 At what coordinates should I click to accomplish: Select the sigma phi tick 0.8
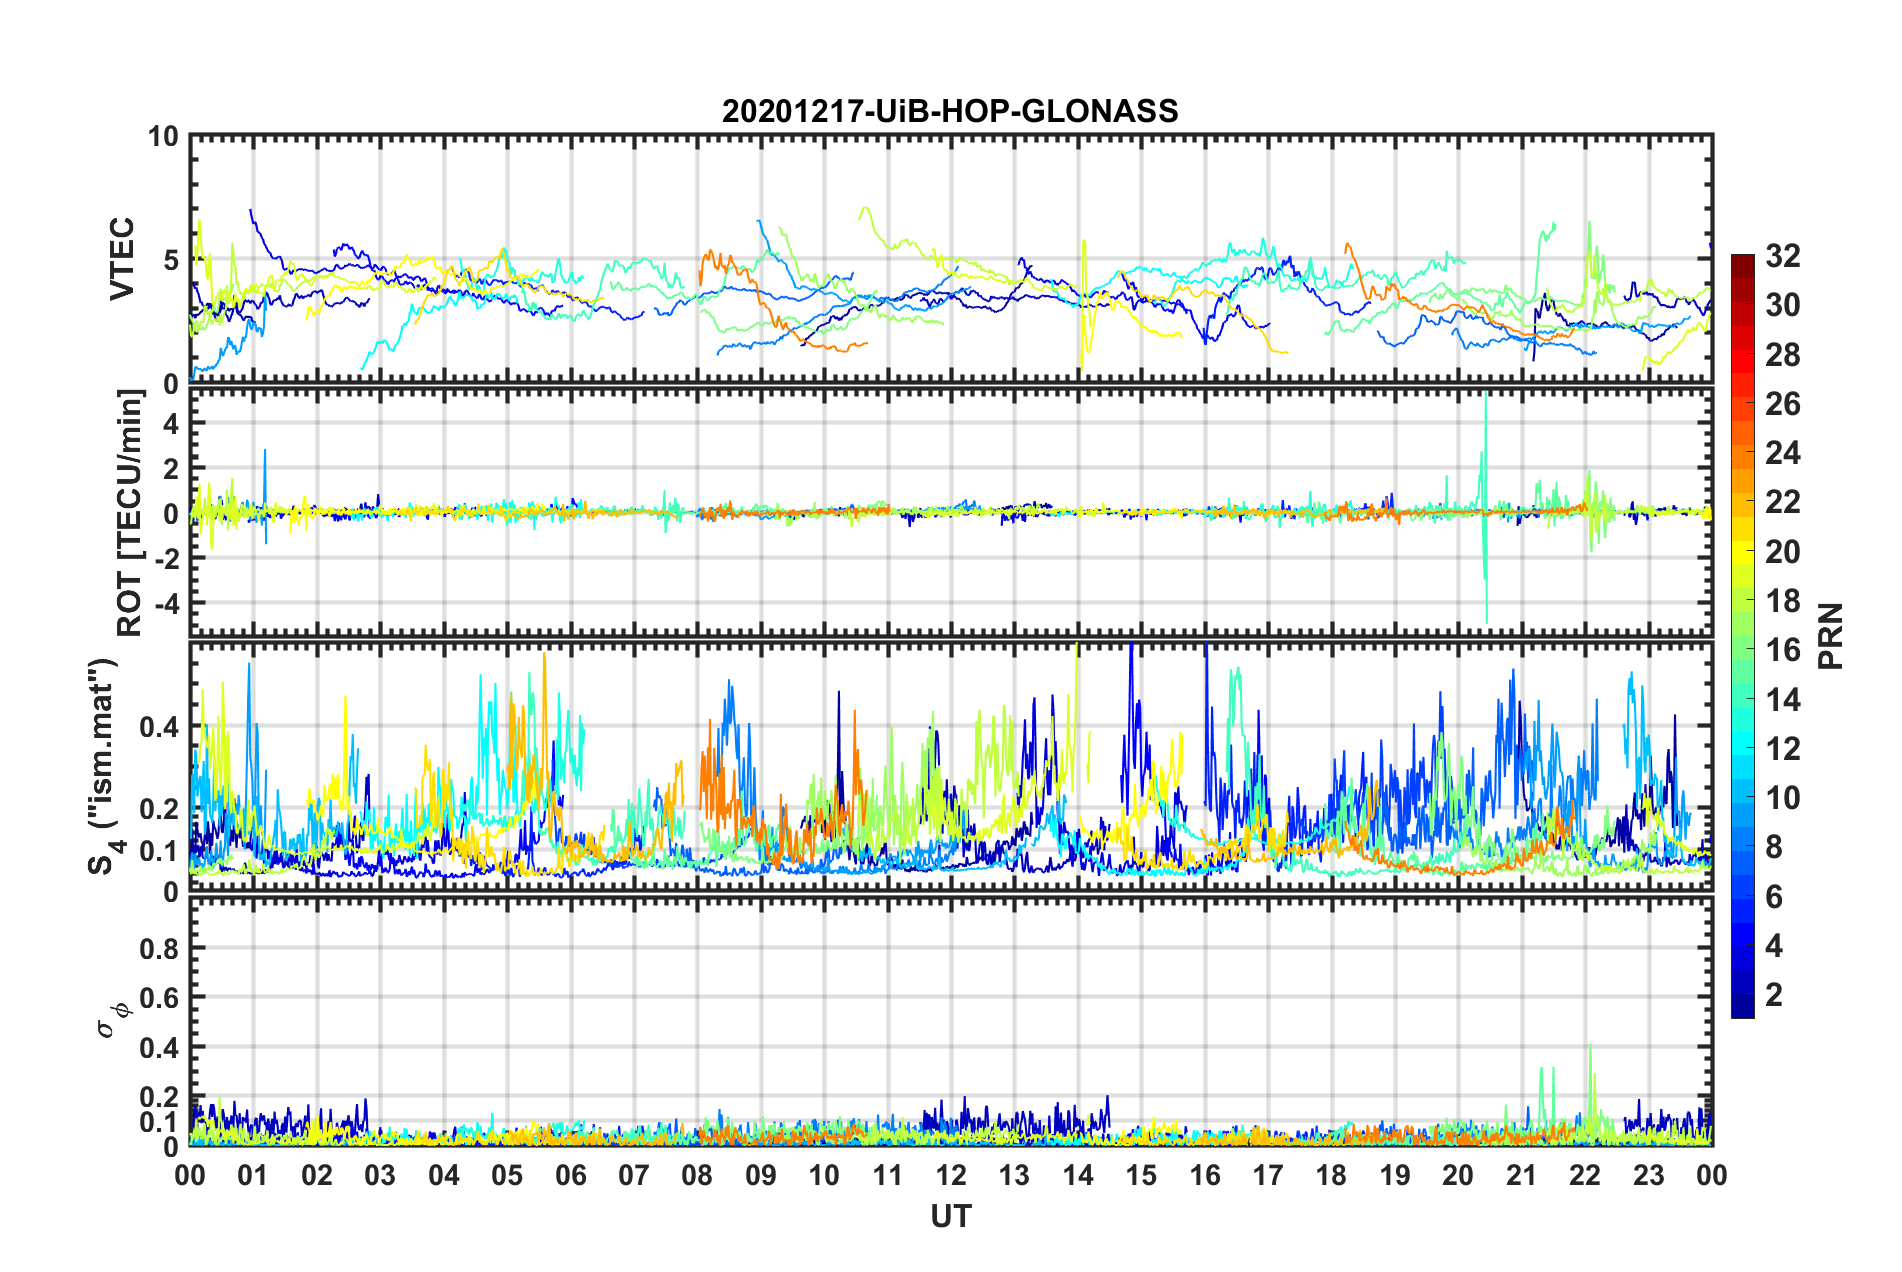click(157, 948)
